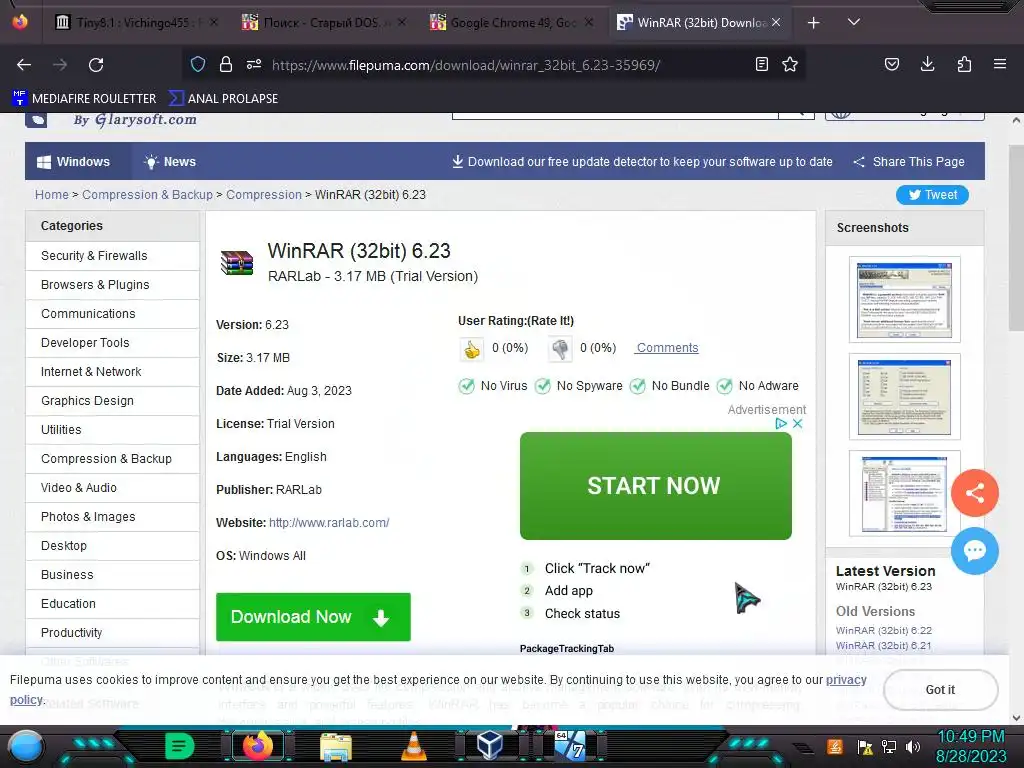The width and height of the screenshot is (1024, 768).
Task: Open WinRAR (32bit) 6.22 old version
Action: 884,630
